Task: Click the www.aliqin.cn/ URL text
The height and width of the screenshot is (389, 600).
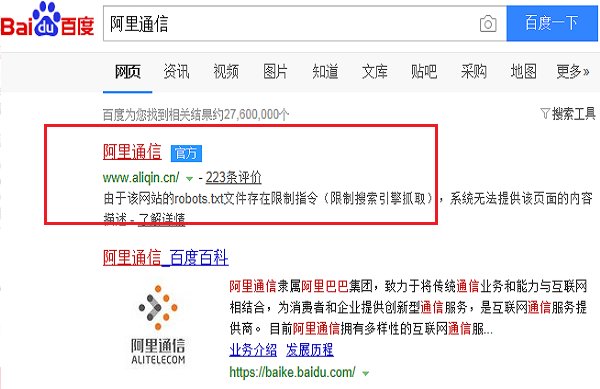Action: click(141, 177)
